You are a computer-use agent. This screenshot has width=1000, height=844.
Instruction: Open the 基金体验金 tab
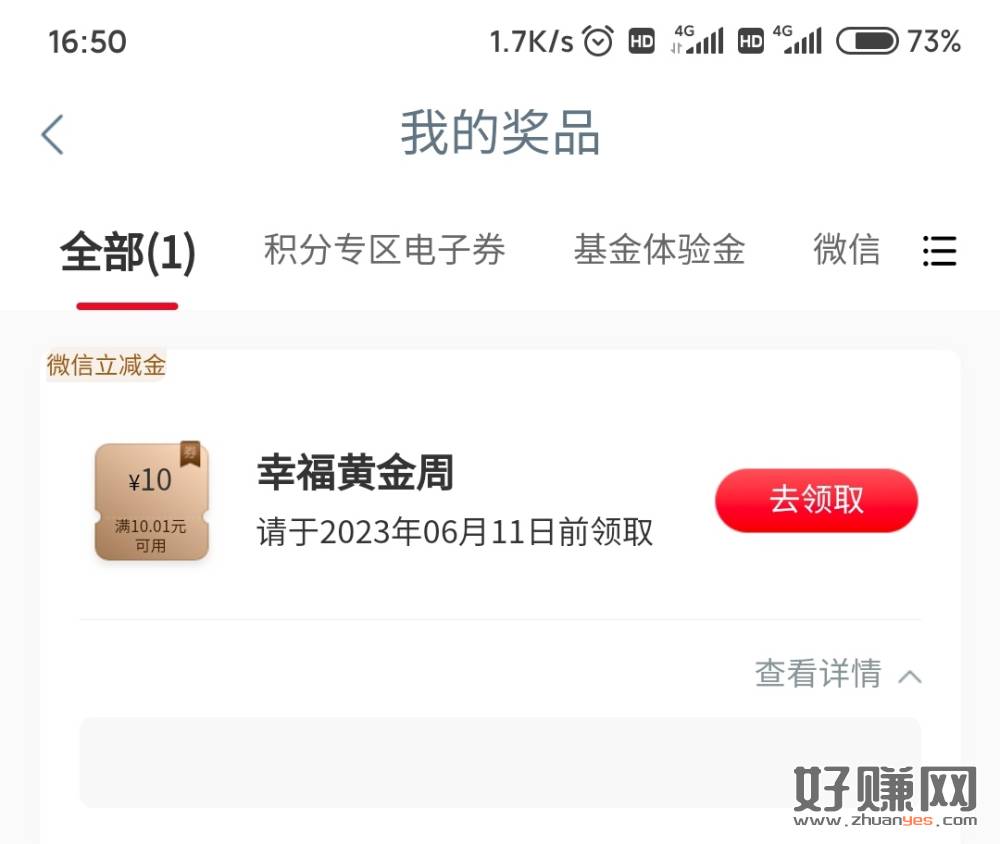(659, 249)
